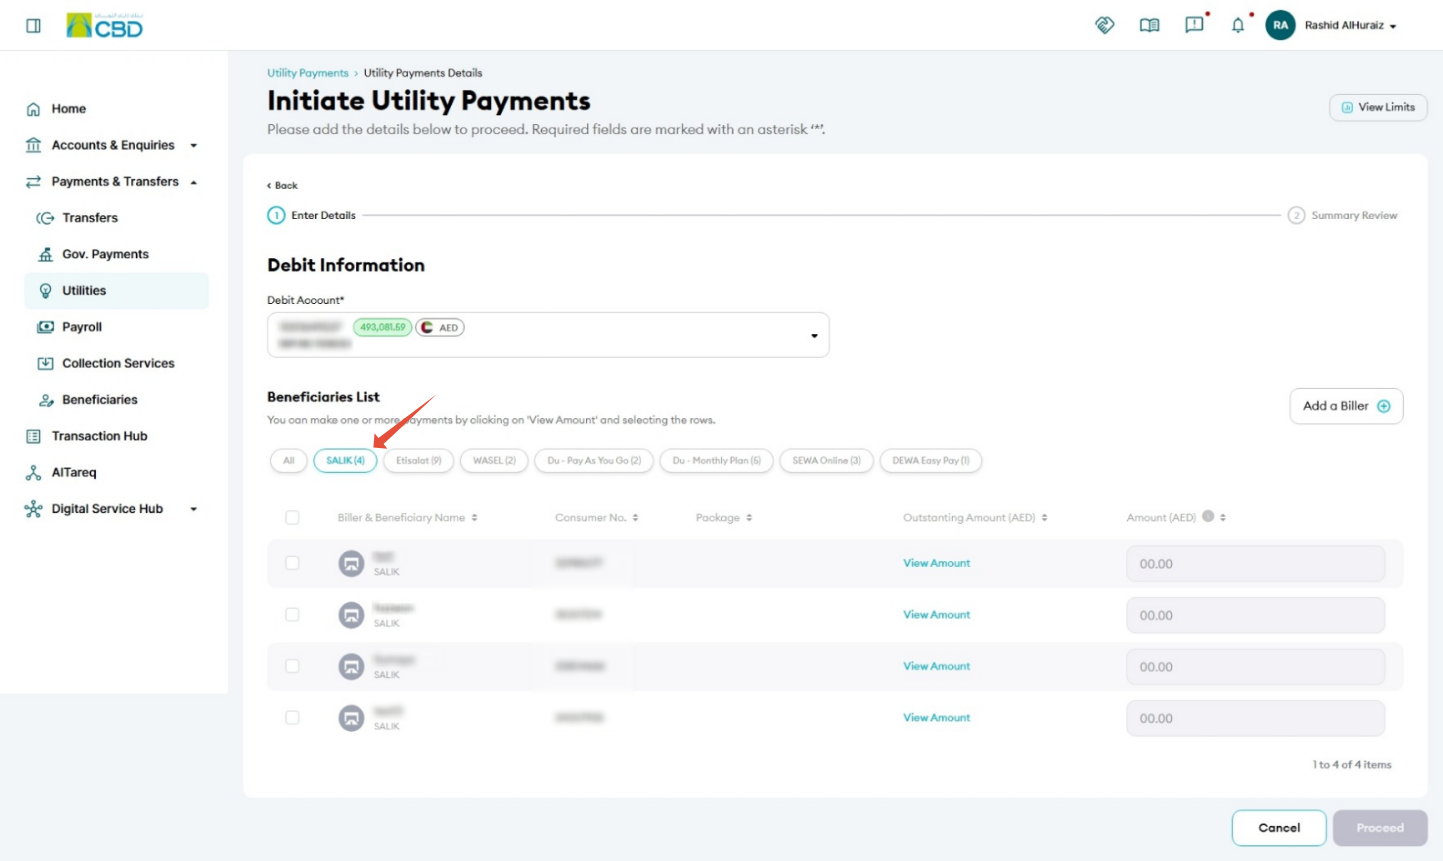Screen dimensions: 1443x861
Task: Expand the Digital Service Hub submenu arrow
Action: 194,509
